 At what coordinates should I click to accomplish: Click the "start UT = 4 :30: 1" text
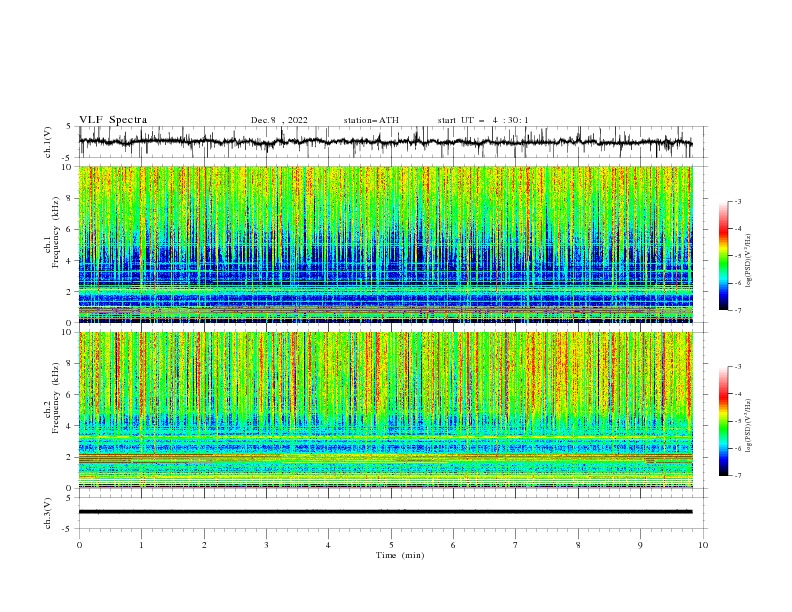coord(483,120)
